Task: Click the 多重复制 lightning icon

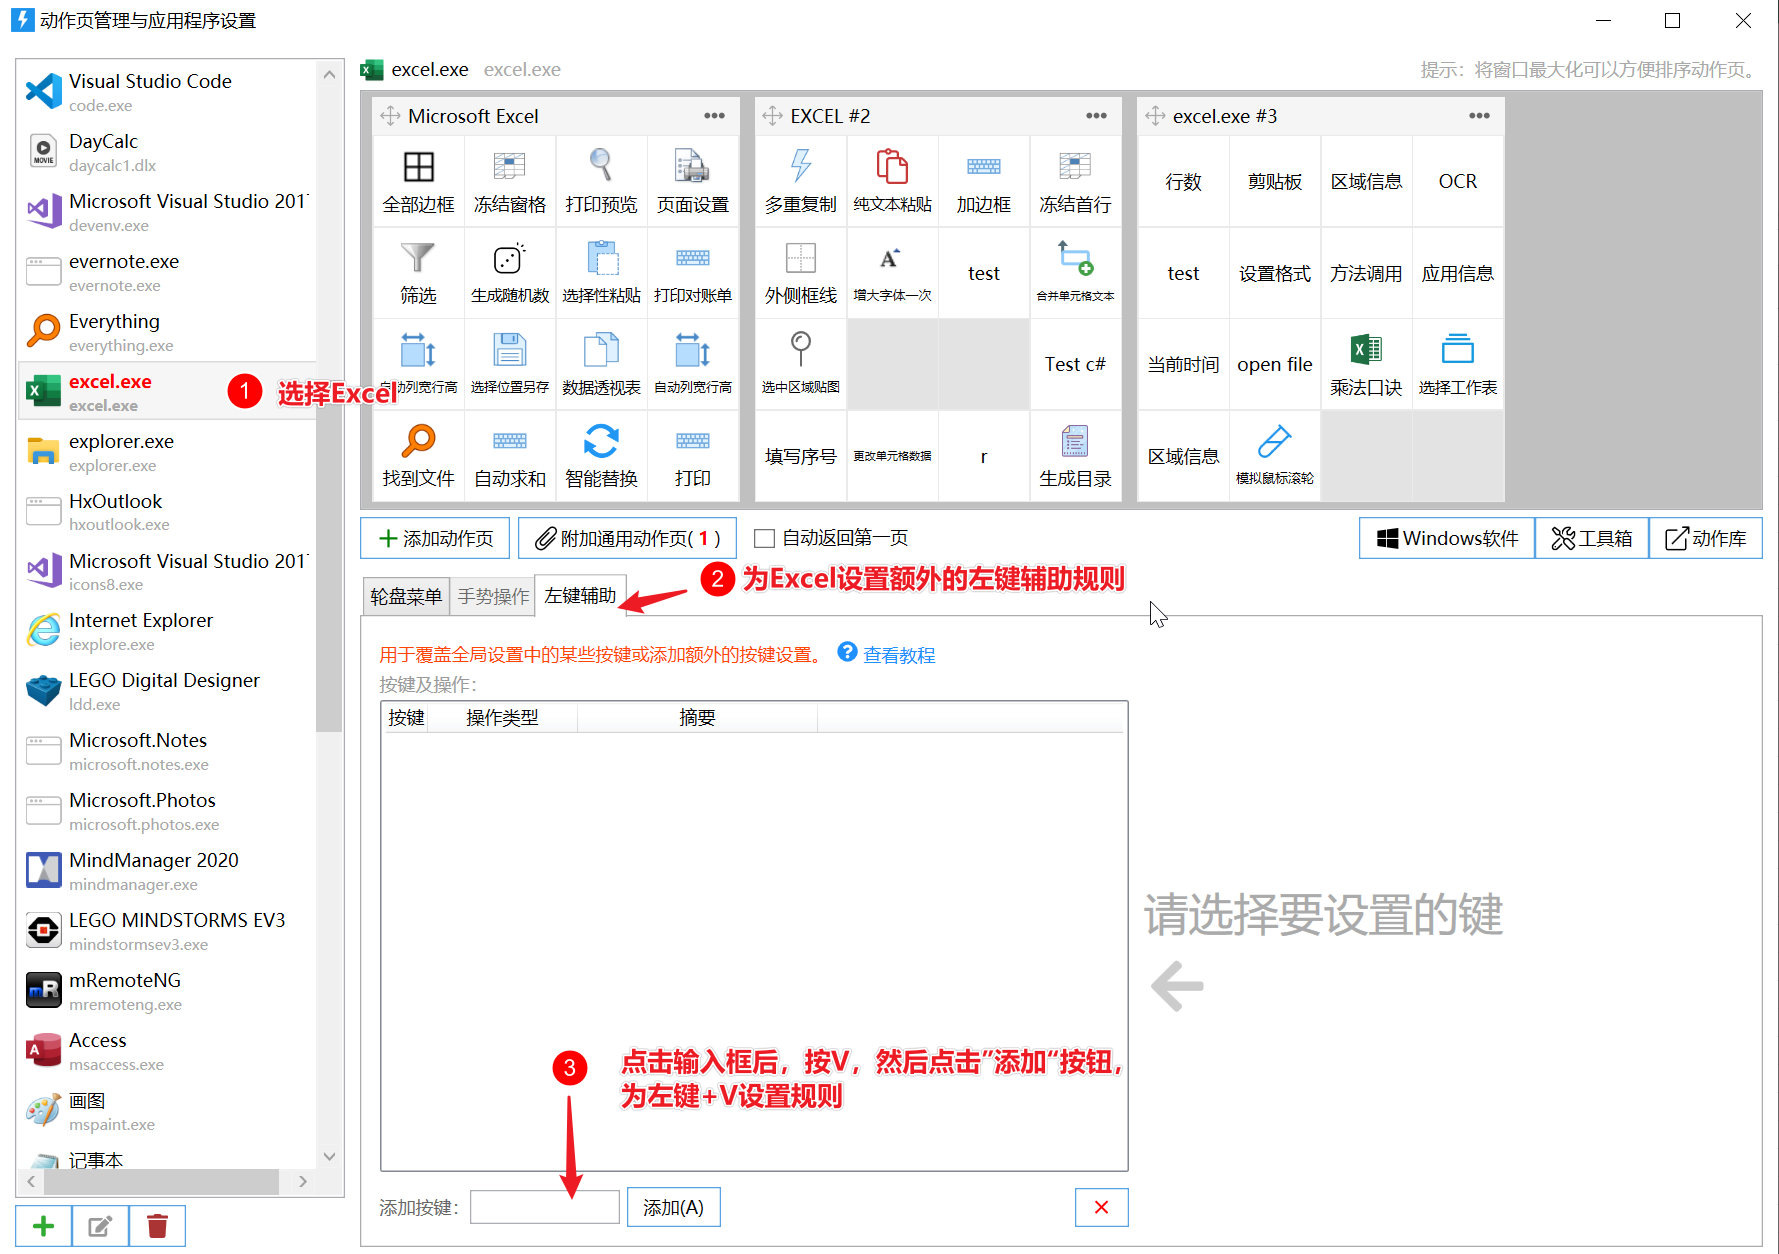Action: (x=800, y=166)
